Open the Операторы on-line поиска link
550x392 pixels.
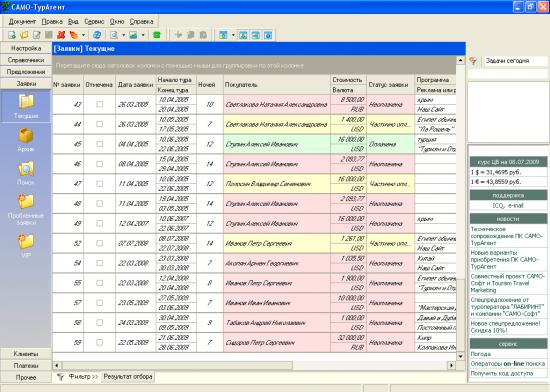point(508,364)
